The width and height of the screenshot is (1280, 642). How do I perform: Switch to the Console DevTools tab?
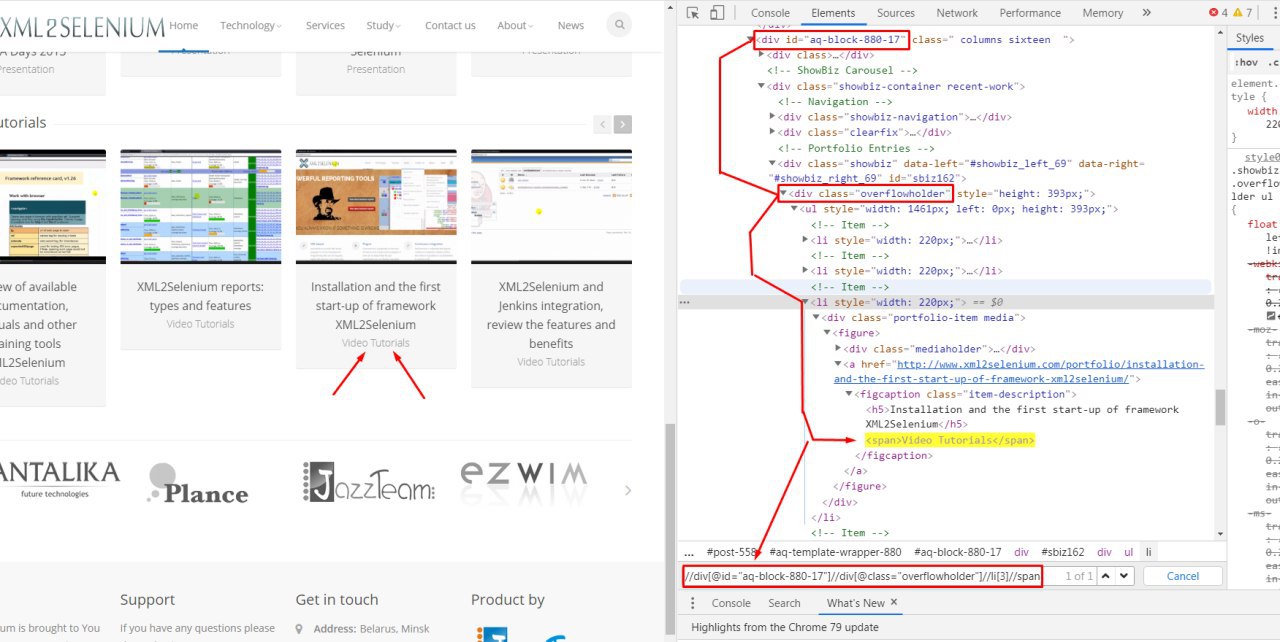click(x=770, y=13)
